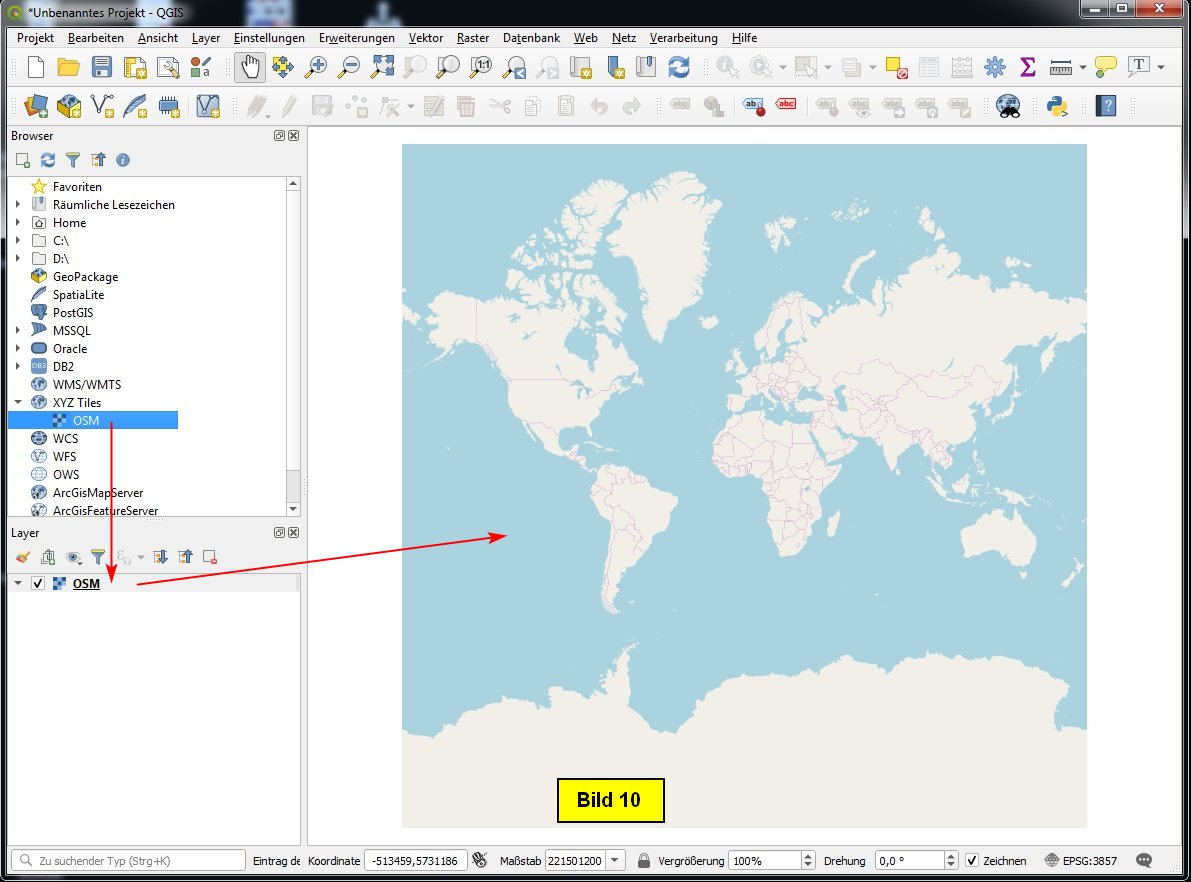The width and height of the screenshot is (1191, 882).
Task: Open the Einstellungen menu
Action: pyautogui.click(x=269, y=38)
